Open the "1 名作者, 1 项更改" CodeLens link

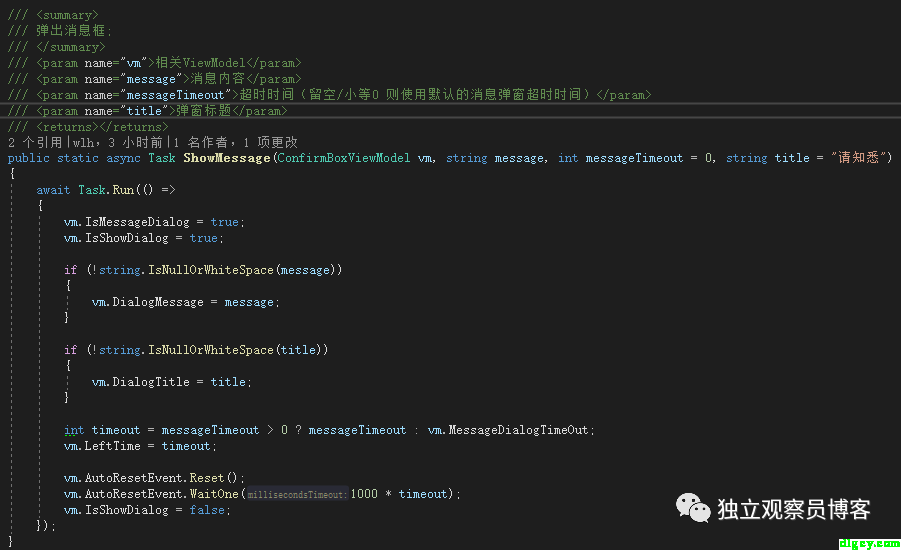click(236, 143)
